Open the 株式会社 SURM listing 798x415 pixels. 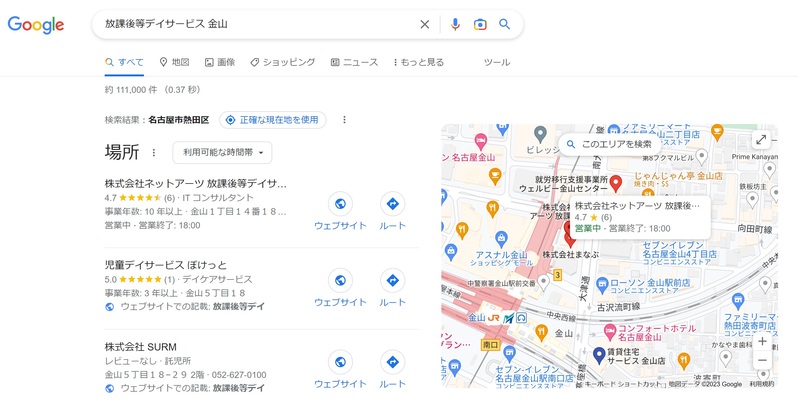click(x=141, y=347)
